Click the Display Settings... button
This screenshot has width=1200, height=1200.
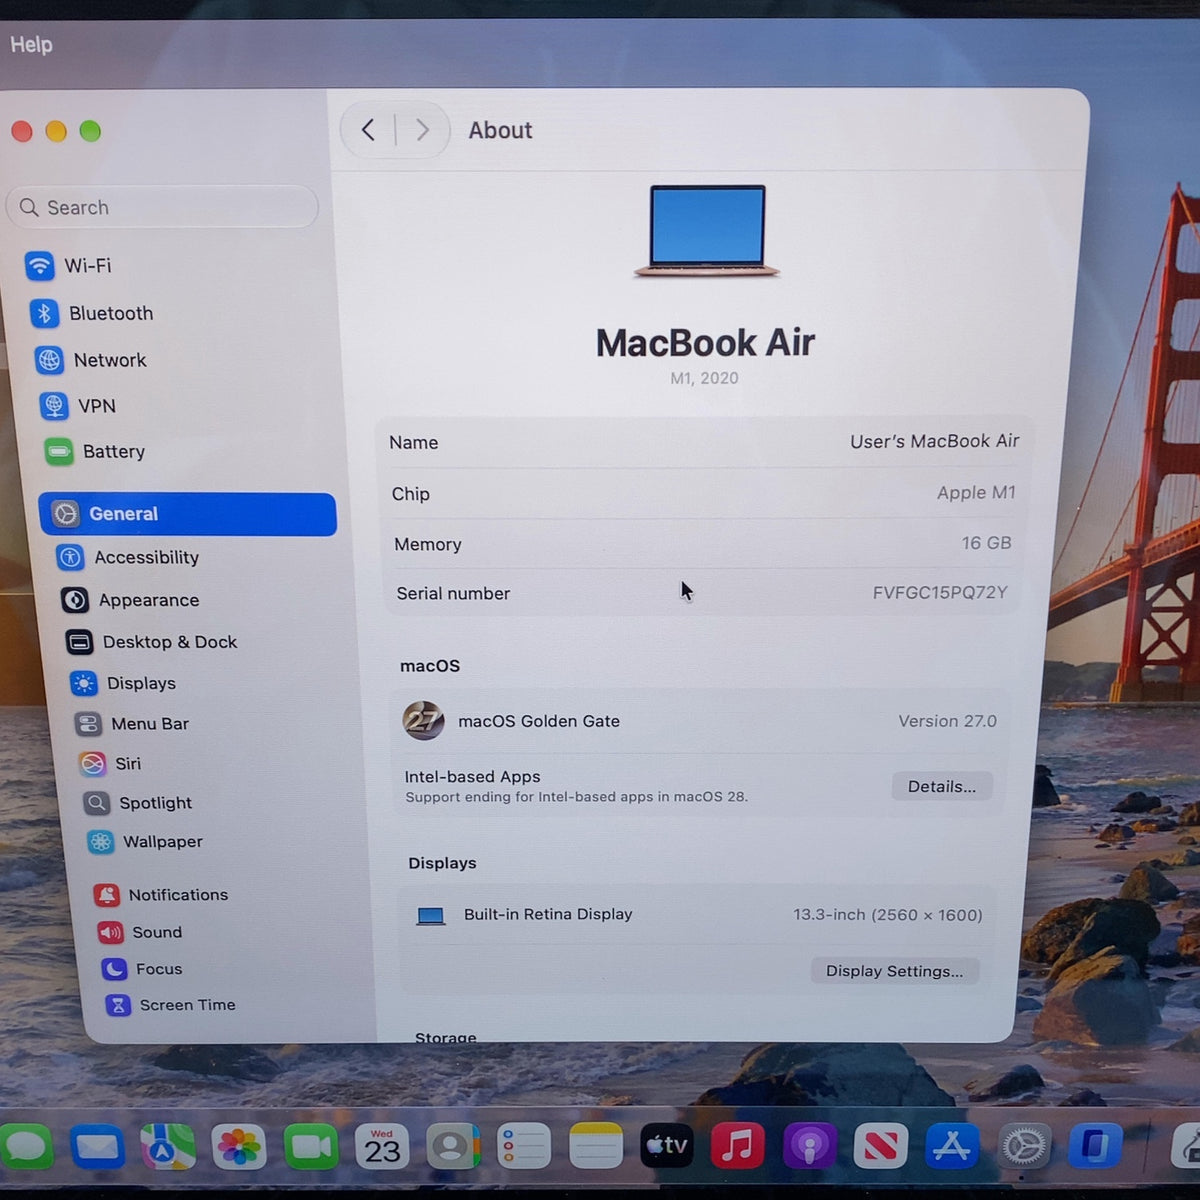895,971
